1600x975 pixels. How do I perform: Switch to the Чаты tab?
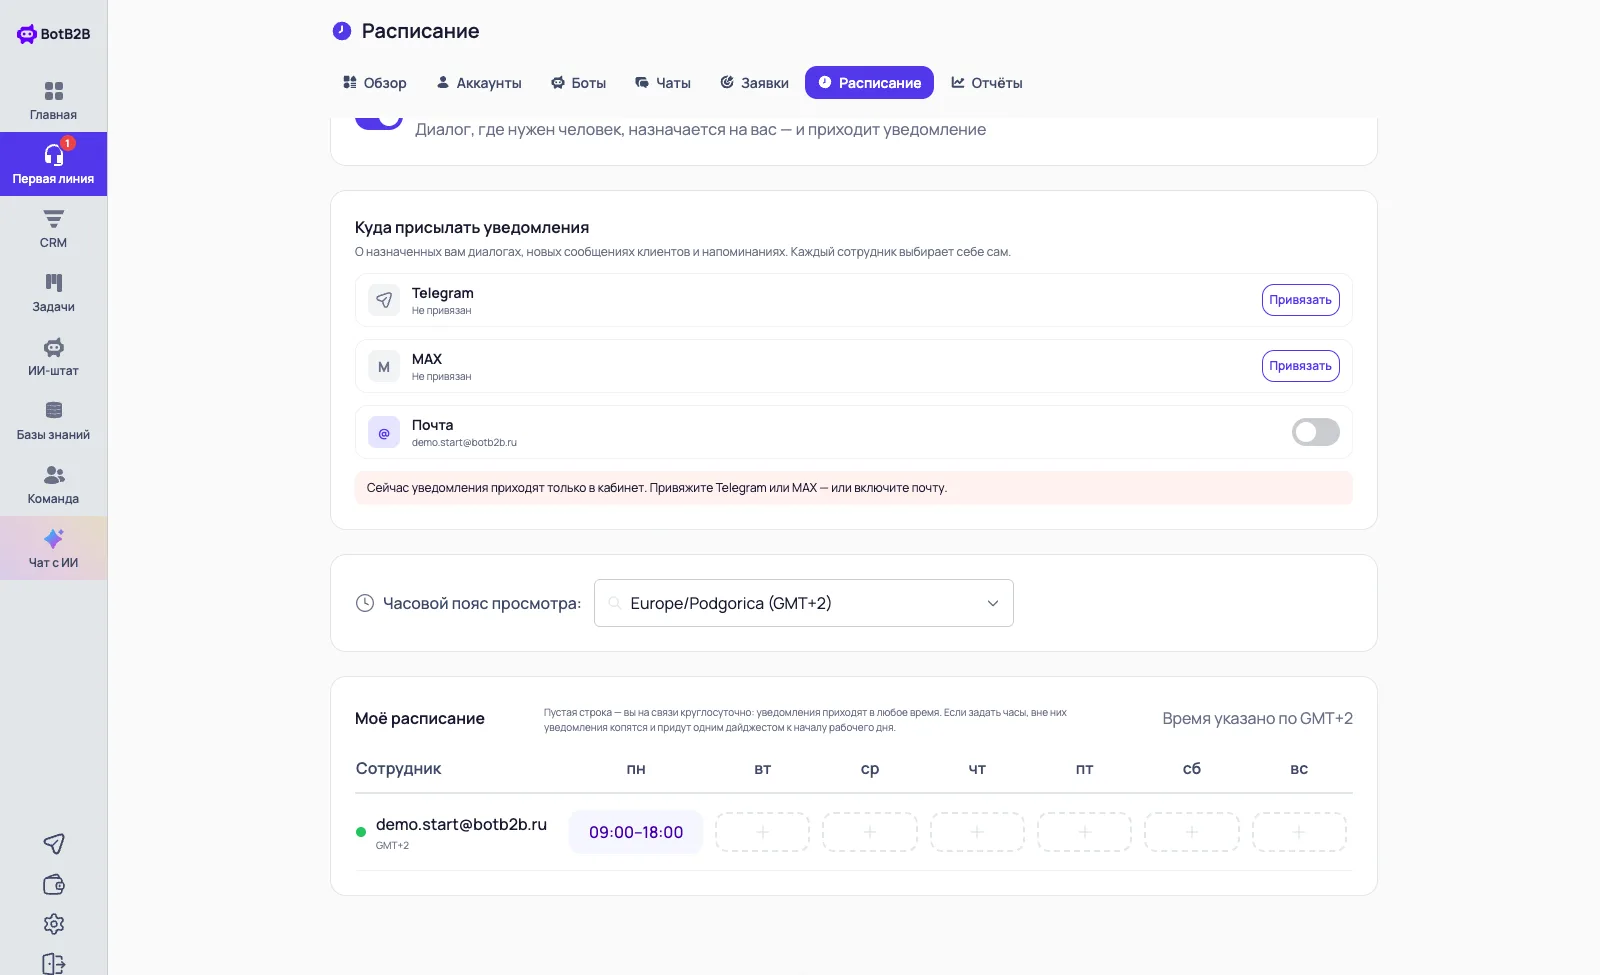[x=663, y=83]
